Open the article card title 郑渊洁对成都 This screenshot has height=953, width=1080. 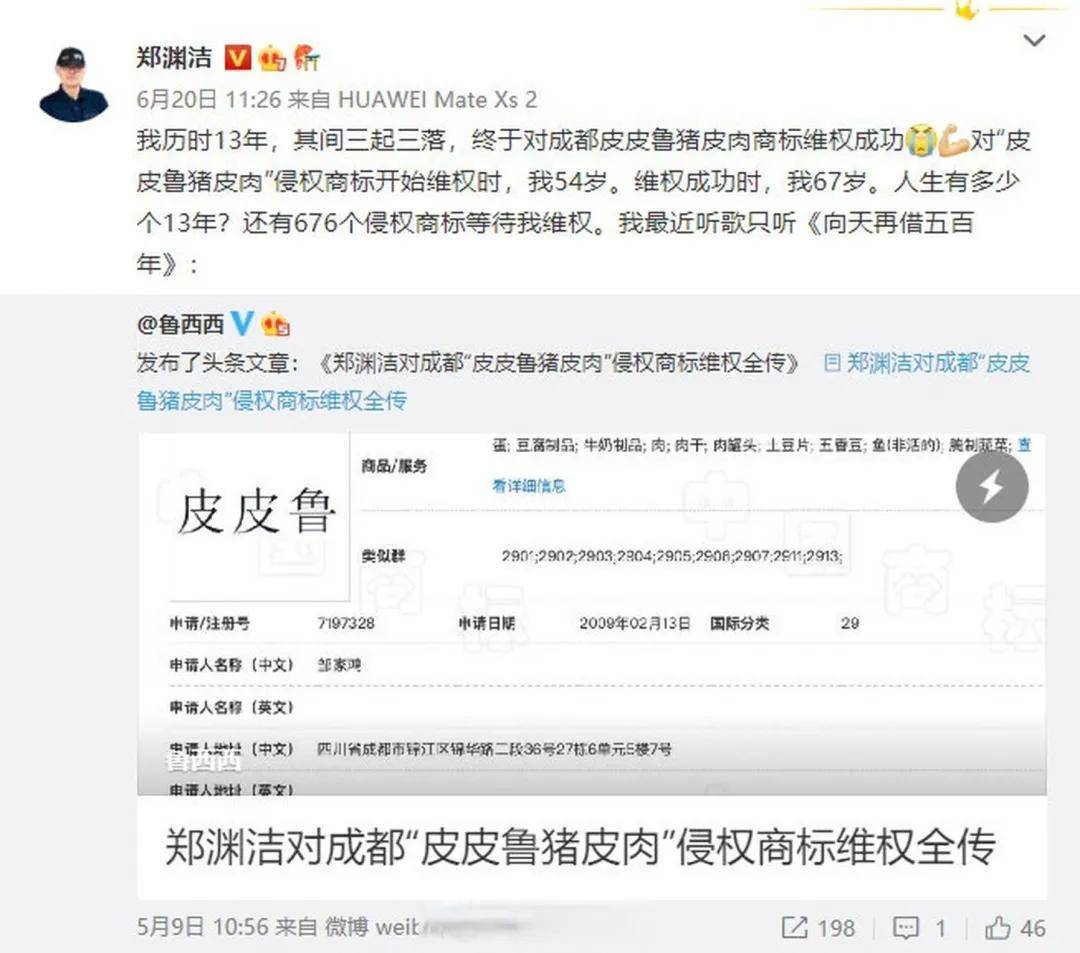(580, 847)
